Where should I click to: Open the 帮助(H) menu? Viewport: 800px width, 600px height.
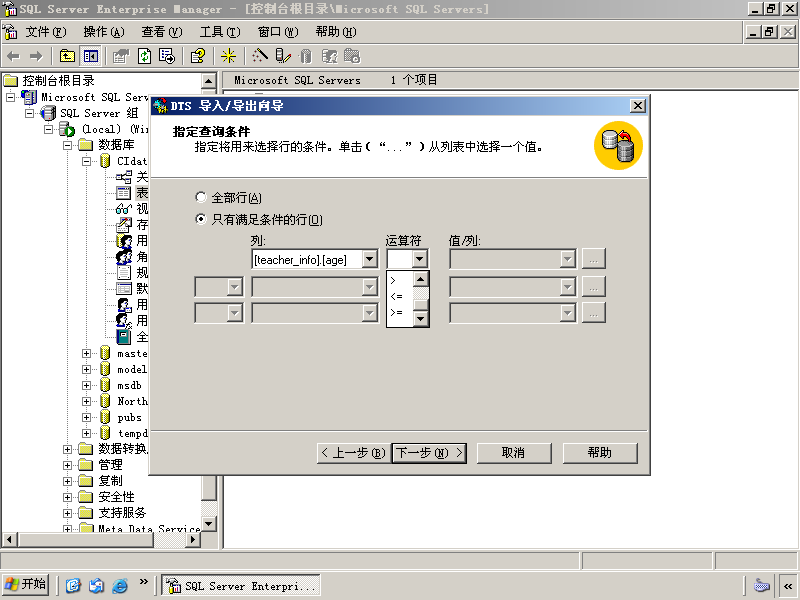[x=336, y=32]
